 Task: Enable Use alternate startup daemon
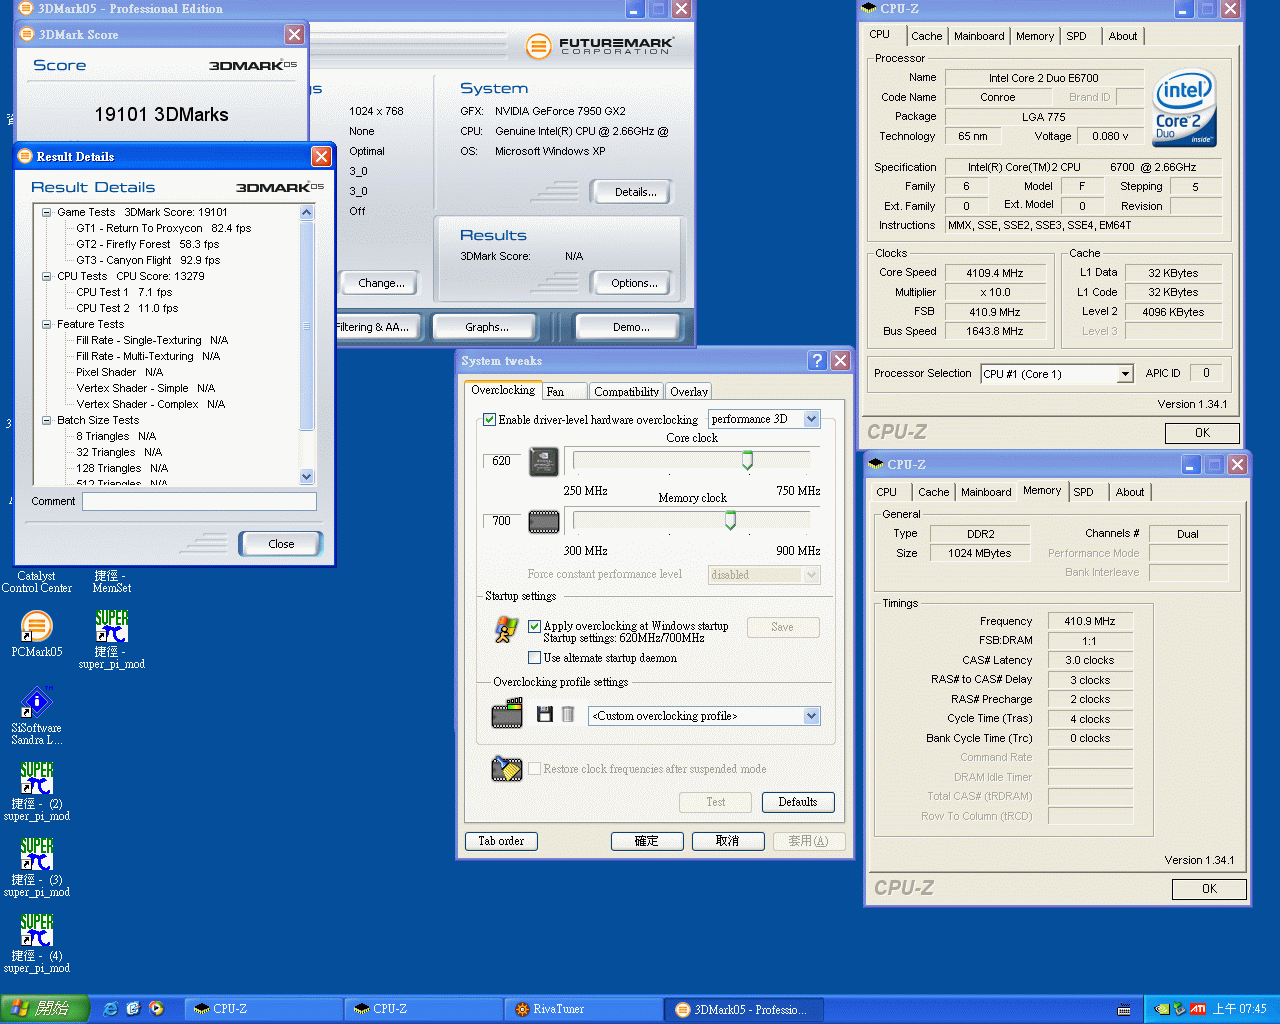point(534,658)
